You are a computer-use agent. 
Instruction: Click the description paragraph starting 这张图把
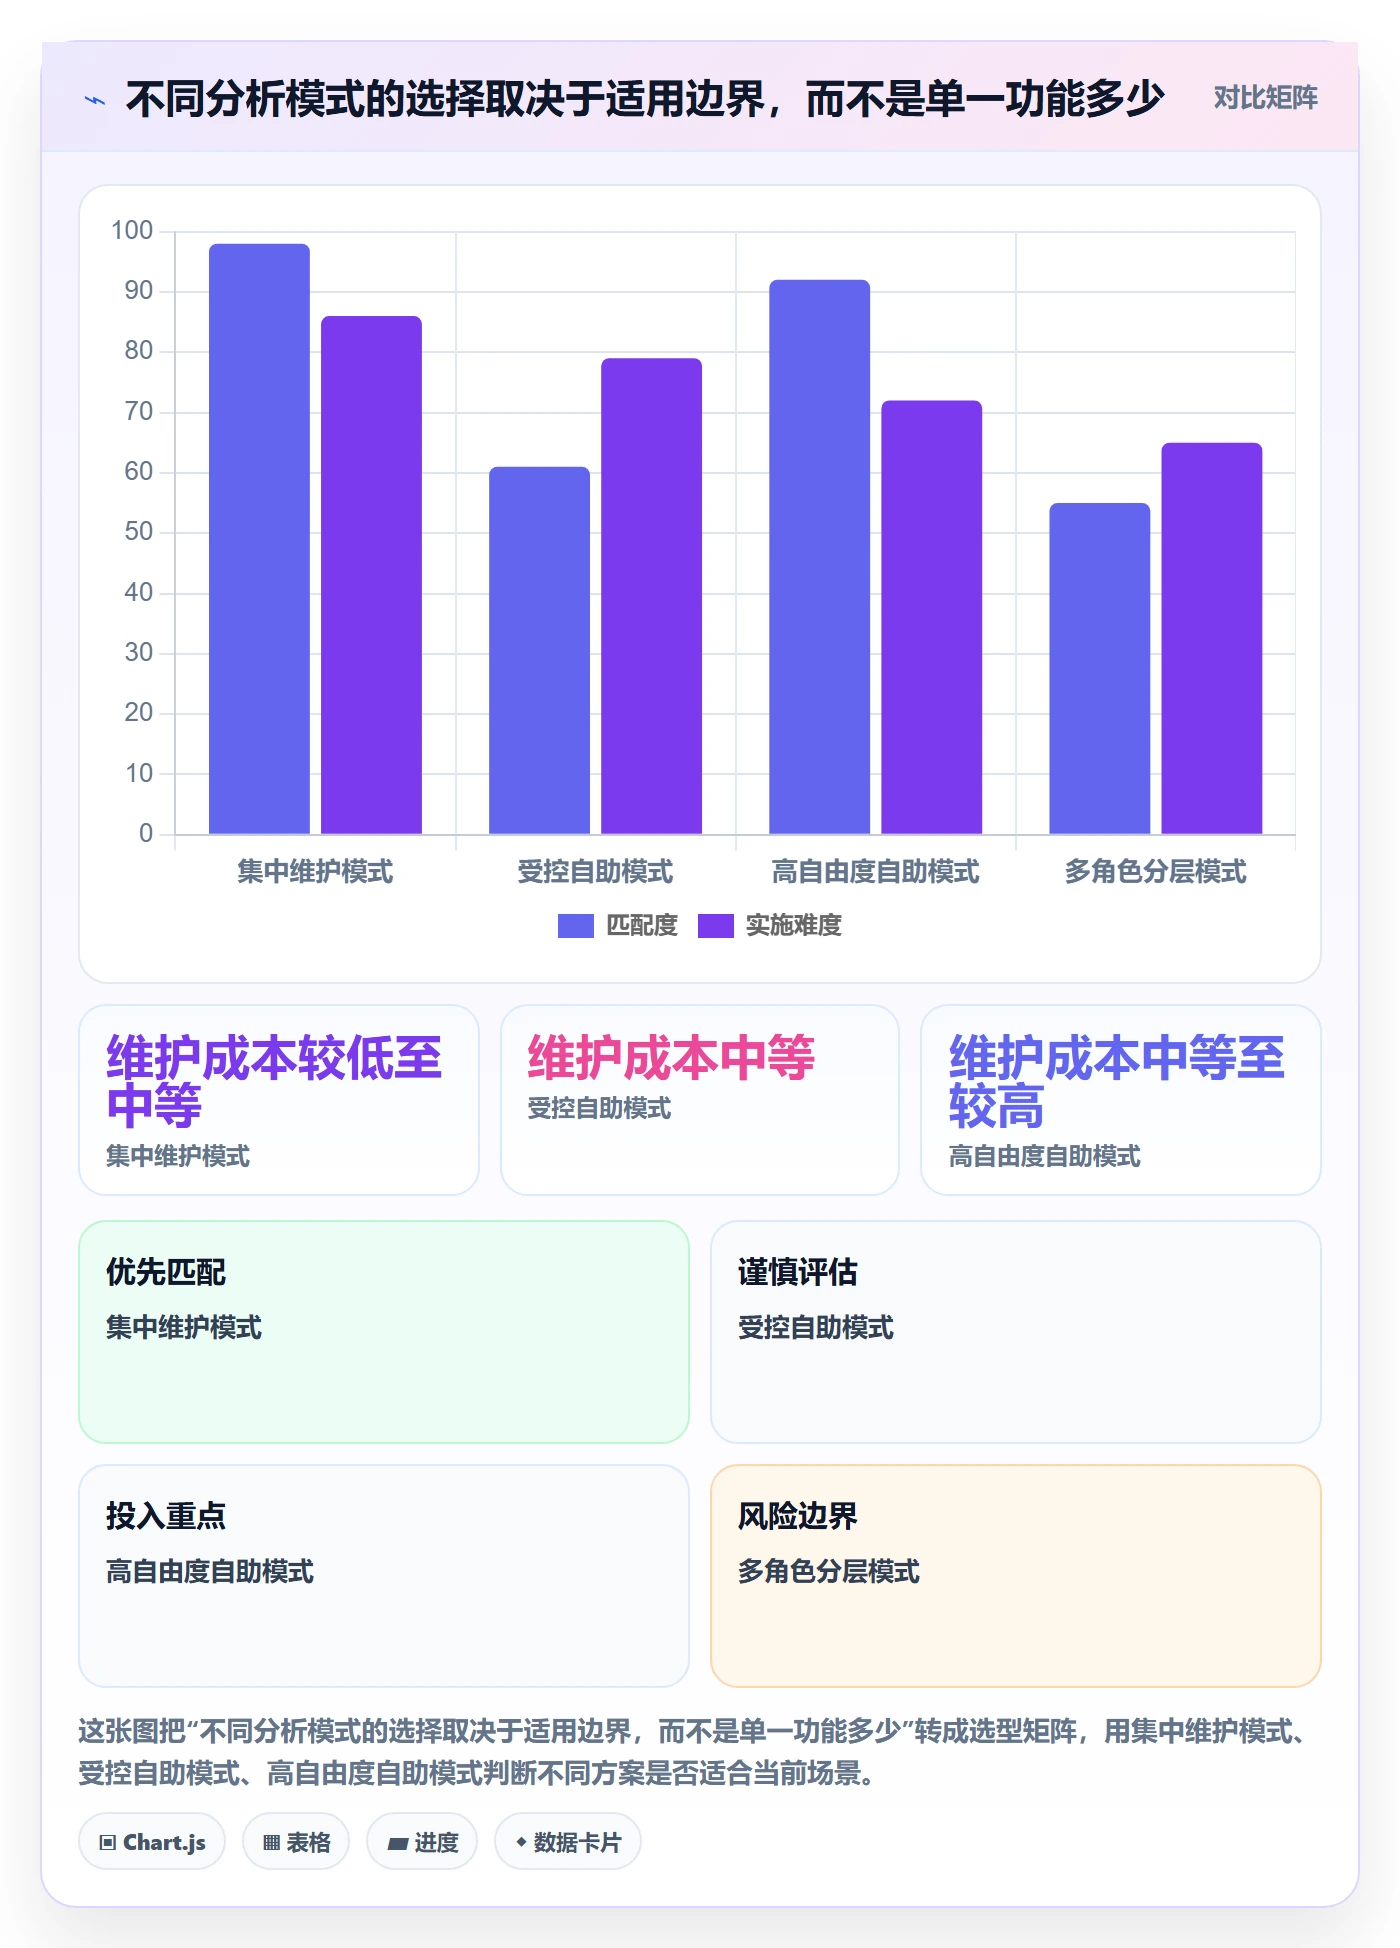(x=697, y=1752)
